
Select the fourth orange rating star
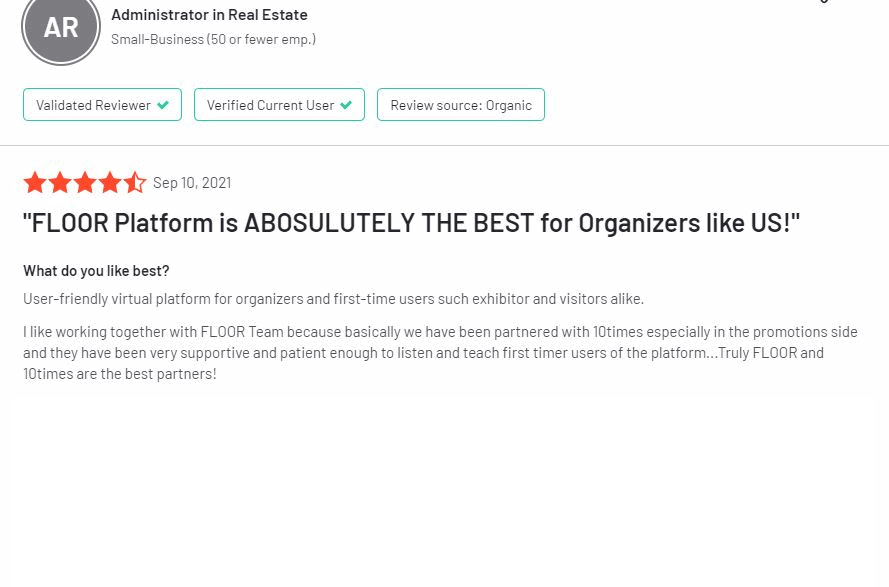[x=109, y=183]
